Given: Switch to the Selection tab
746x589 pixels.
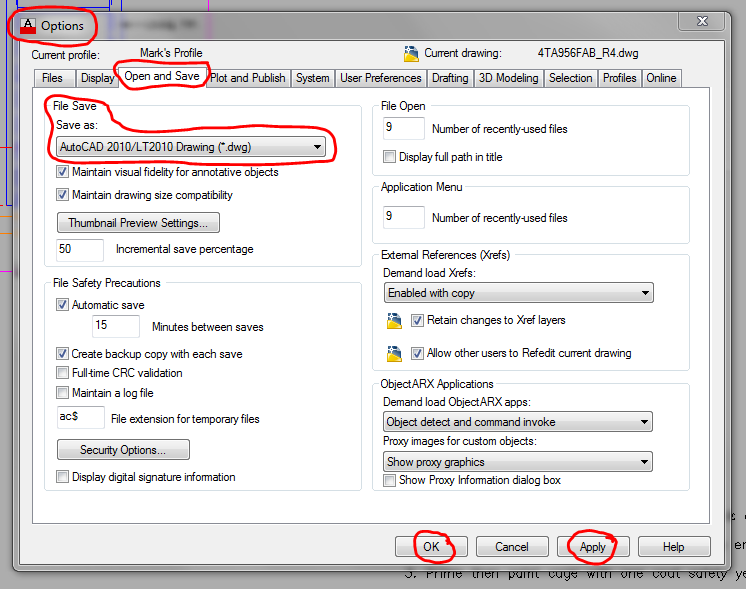Looking at the screenshot, I should pos(570,79).
